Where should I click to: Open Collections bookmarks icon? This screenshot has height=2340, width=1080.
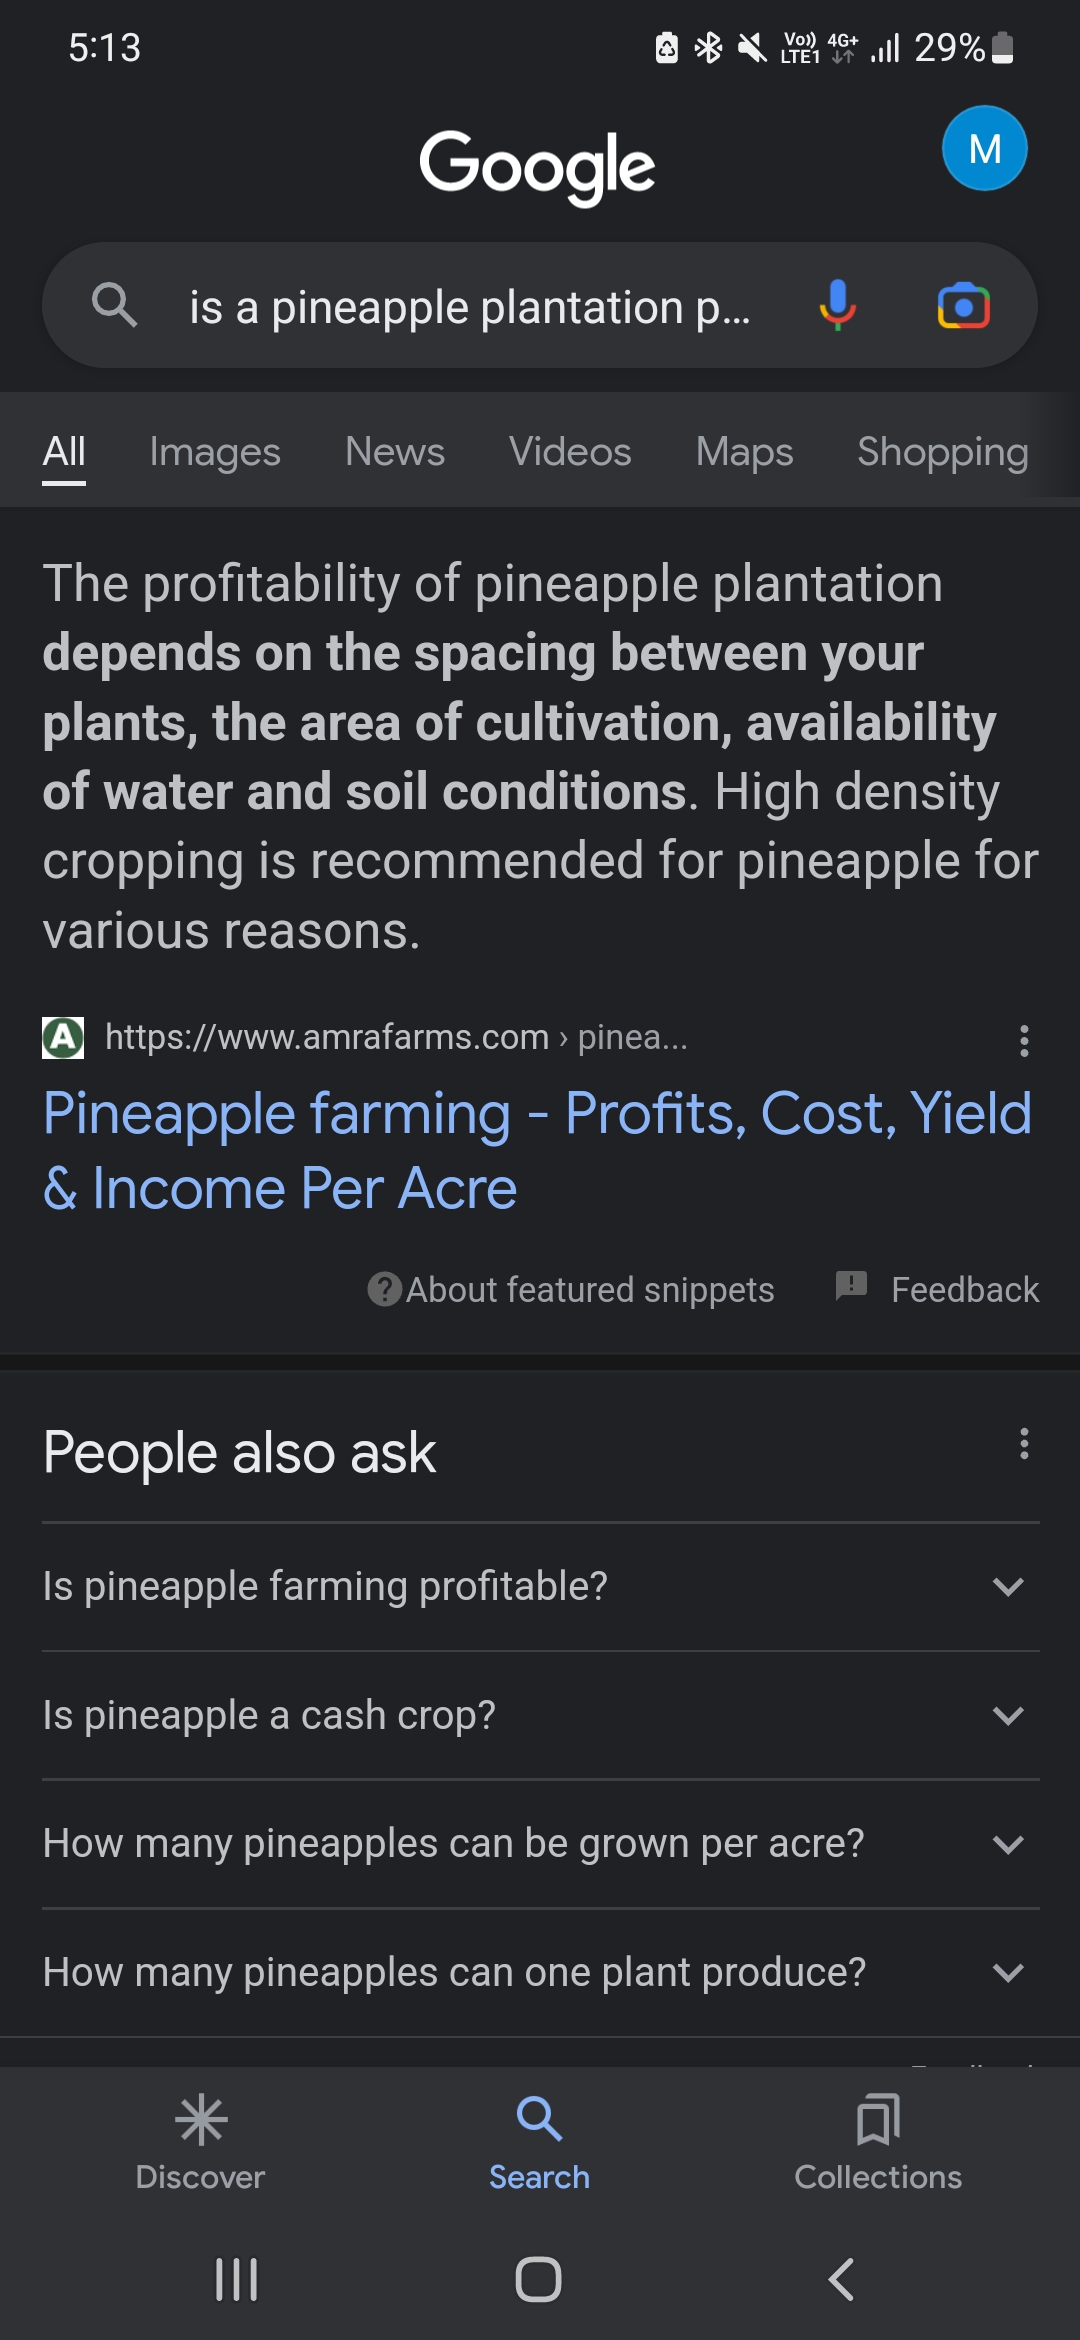(x=878, y=2119)
